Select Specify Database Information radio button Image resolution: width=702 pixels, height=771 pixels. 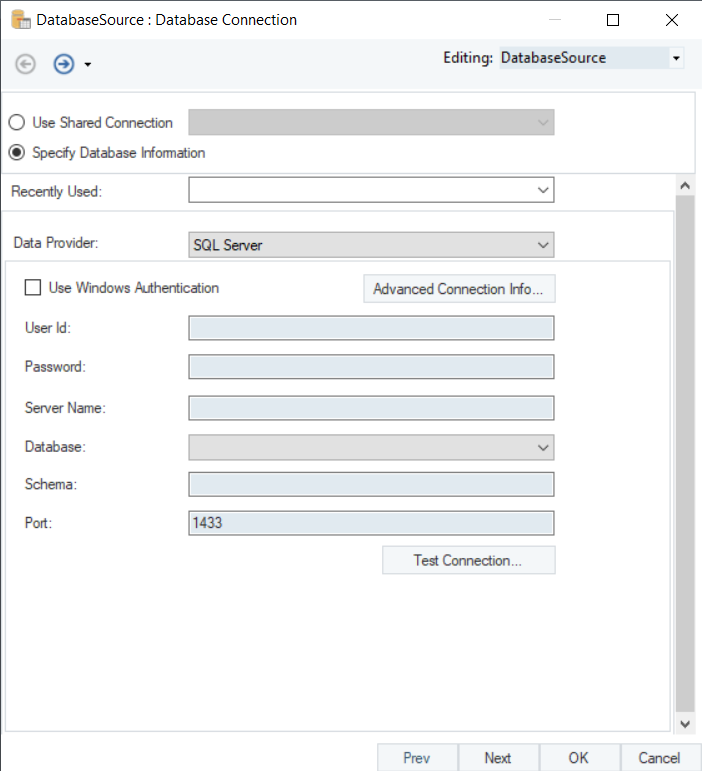17,153
